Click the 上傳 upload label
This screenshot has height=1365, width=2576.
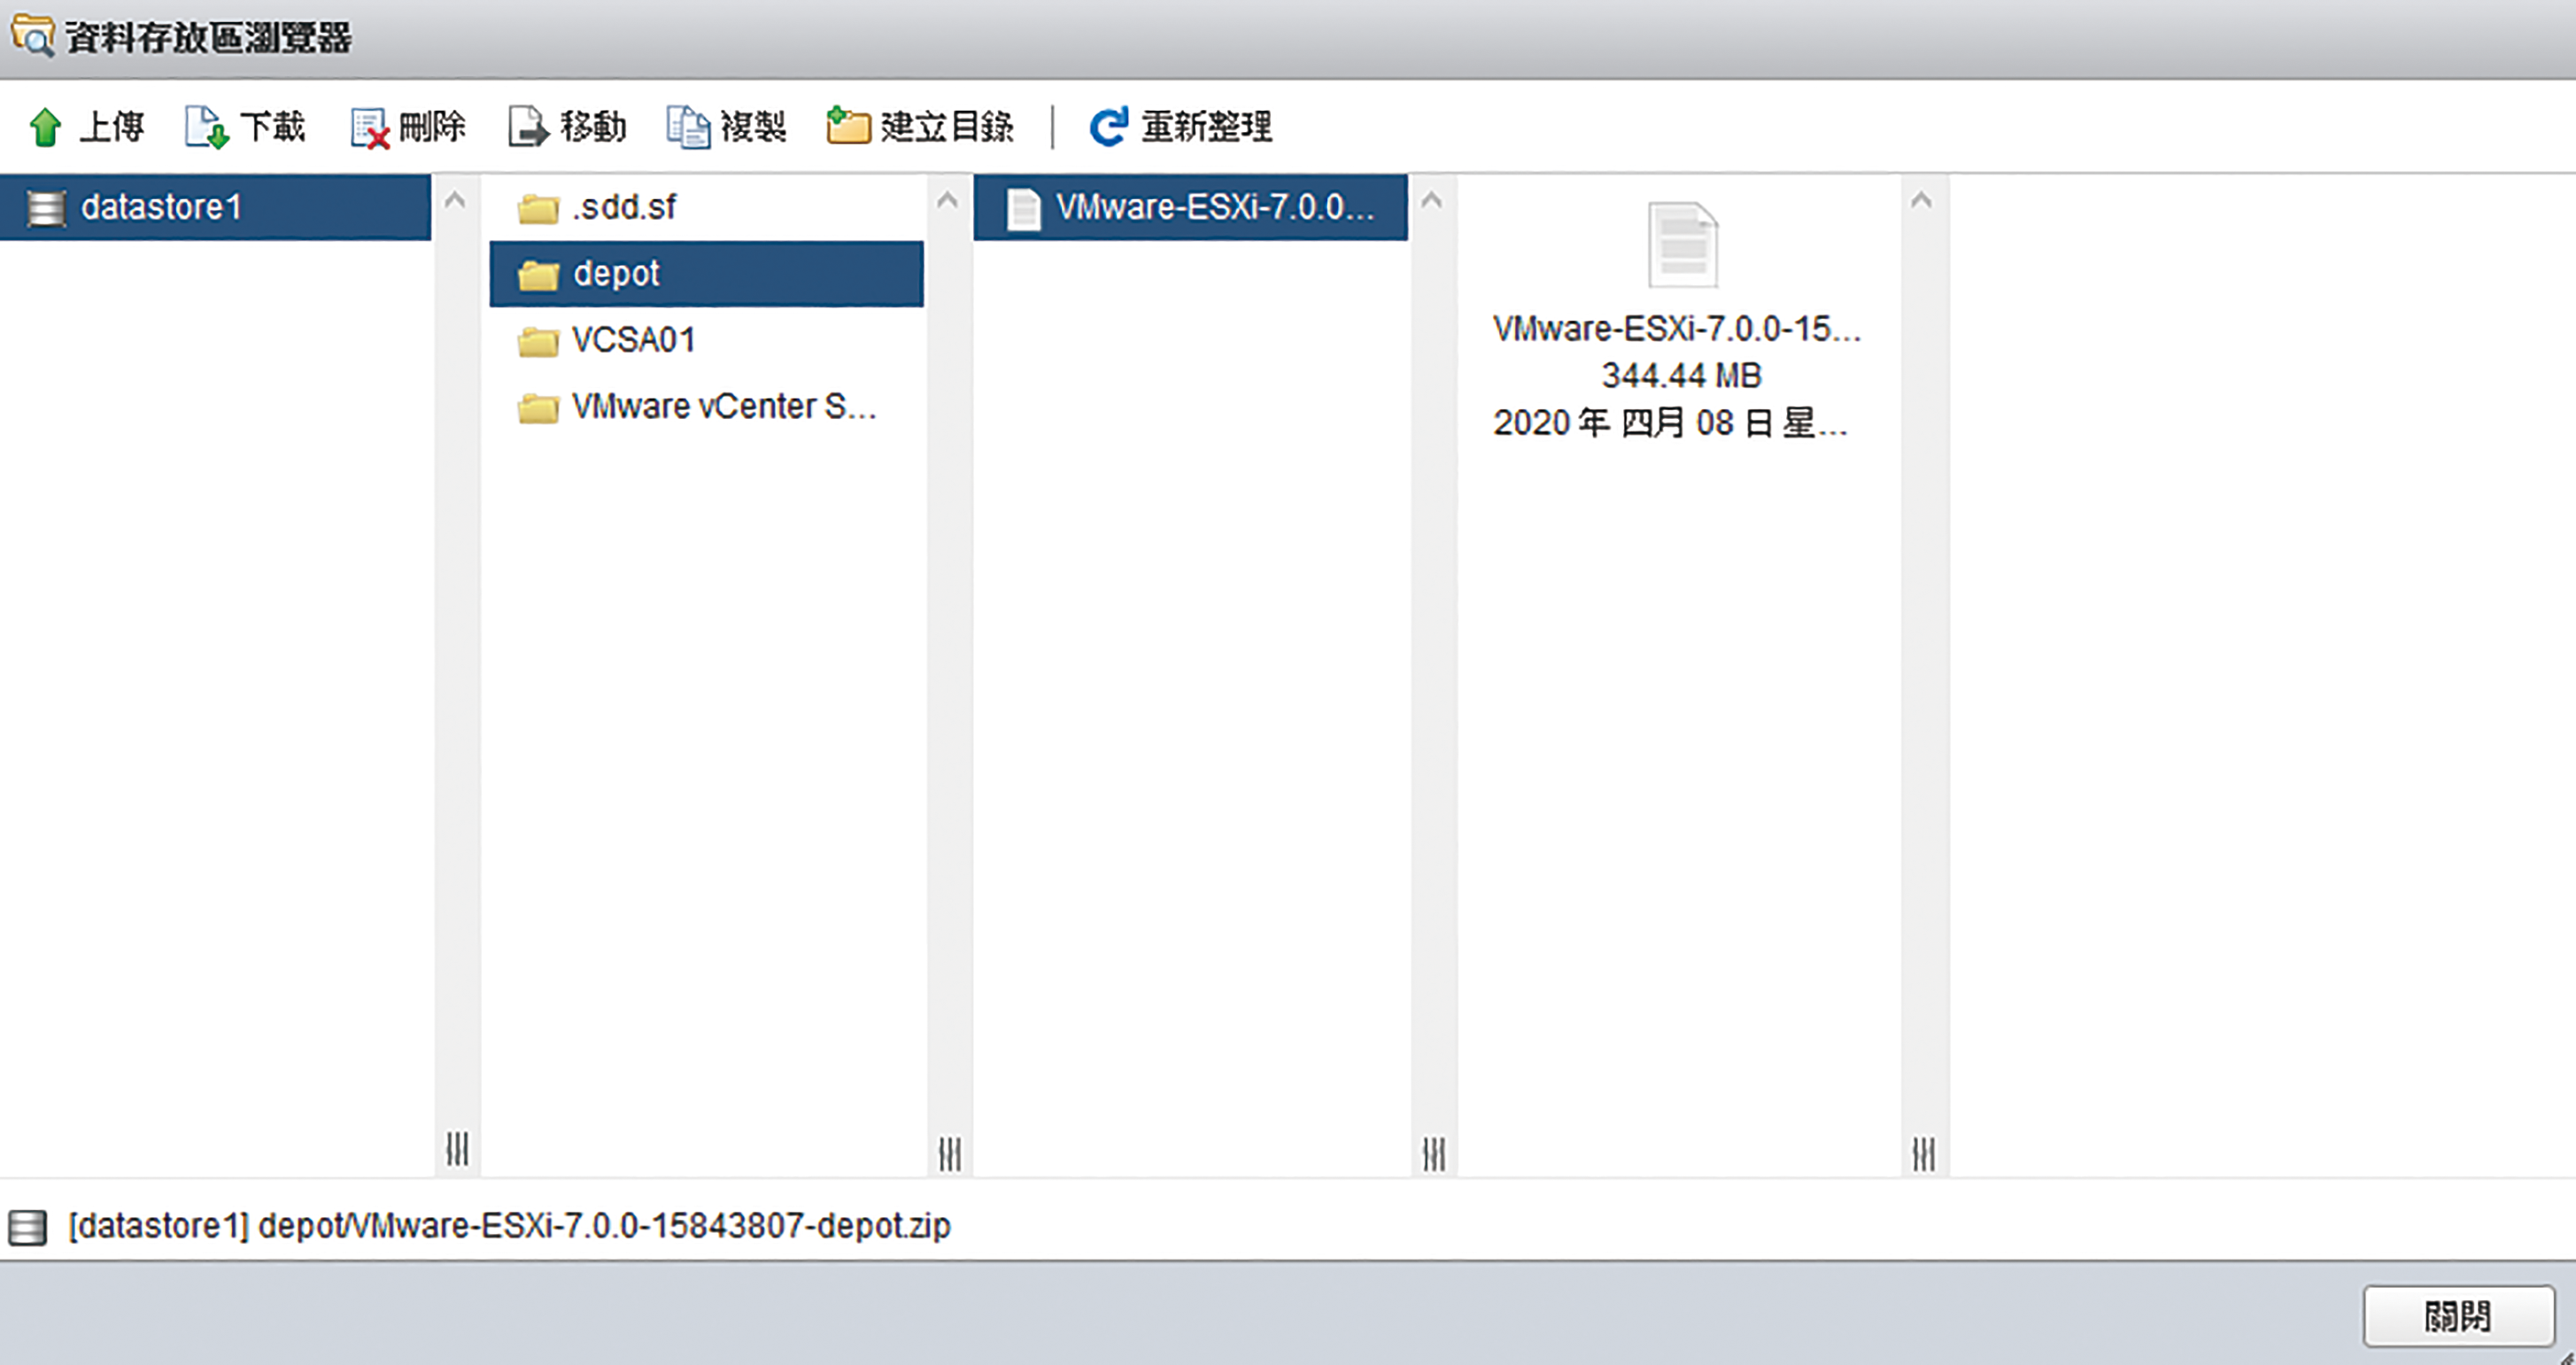pos(112,127)
